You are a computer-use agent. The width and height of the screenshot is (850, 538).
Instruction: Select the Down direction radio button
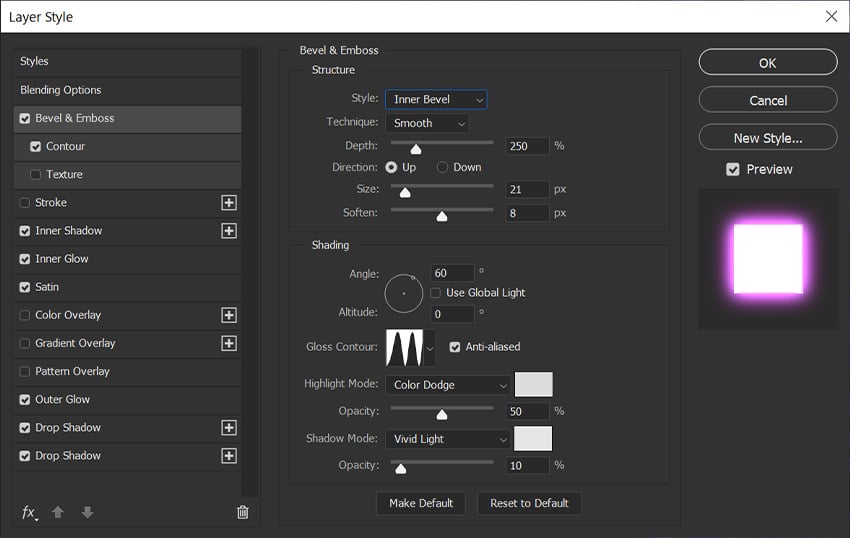443,168
